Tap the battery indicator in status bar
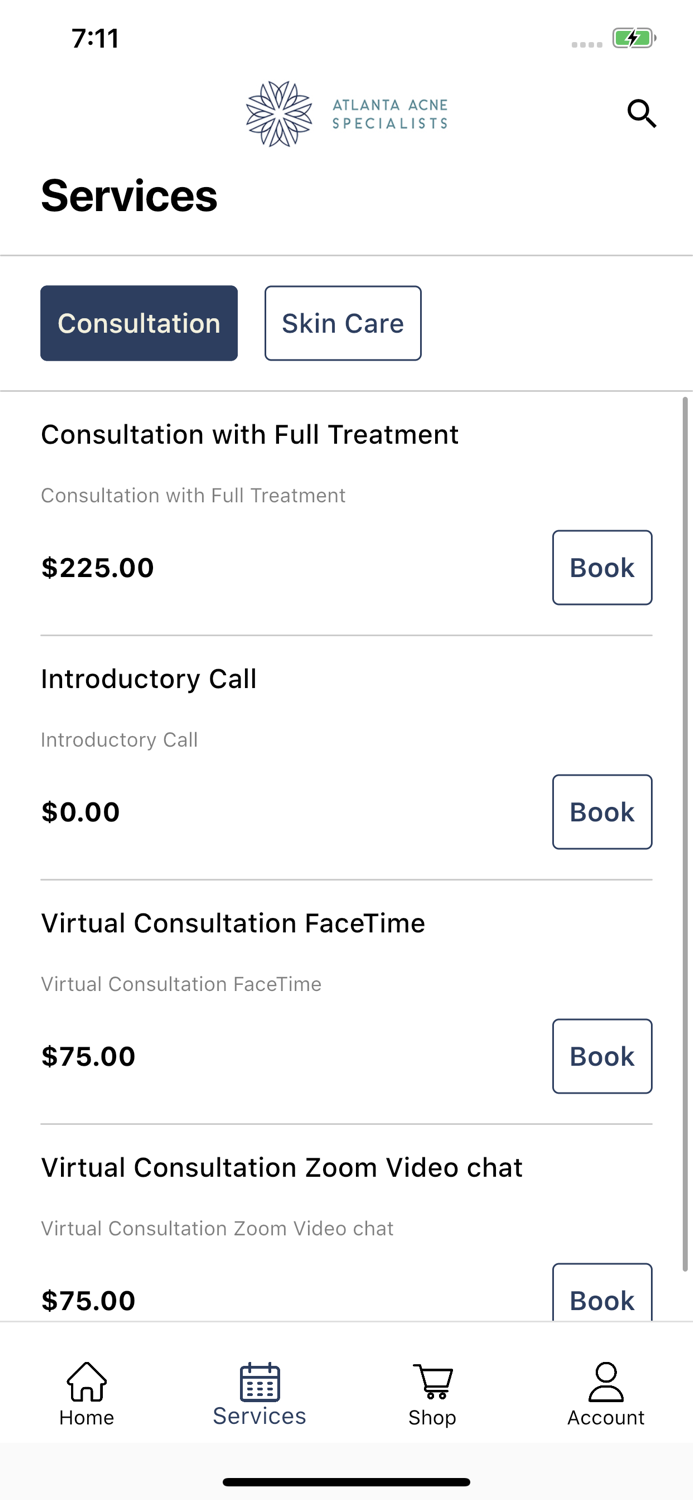The height and width of the screenshot is (1500, 693). coord(632,38)
